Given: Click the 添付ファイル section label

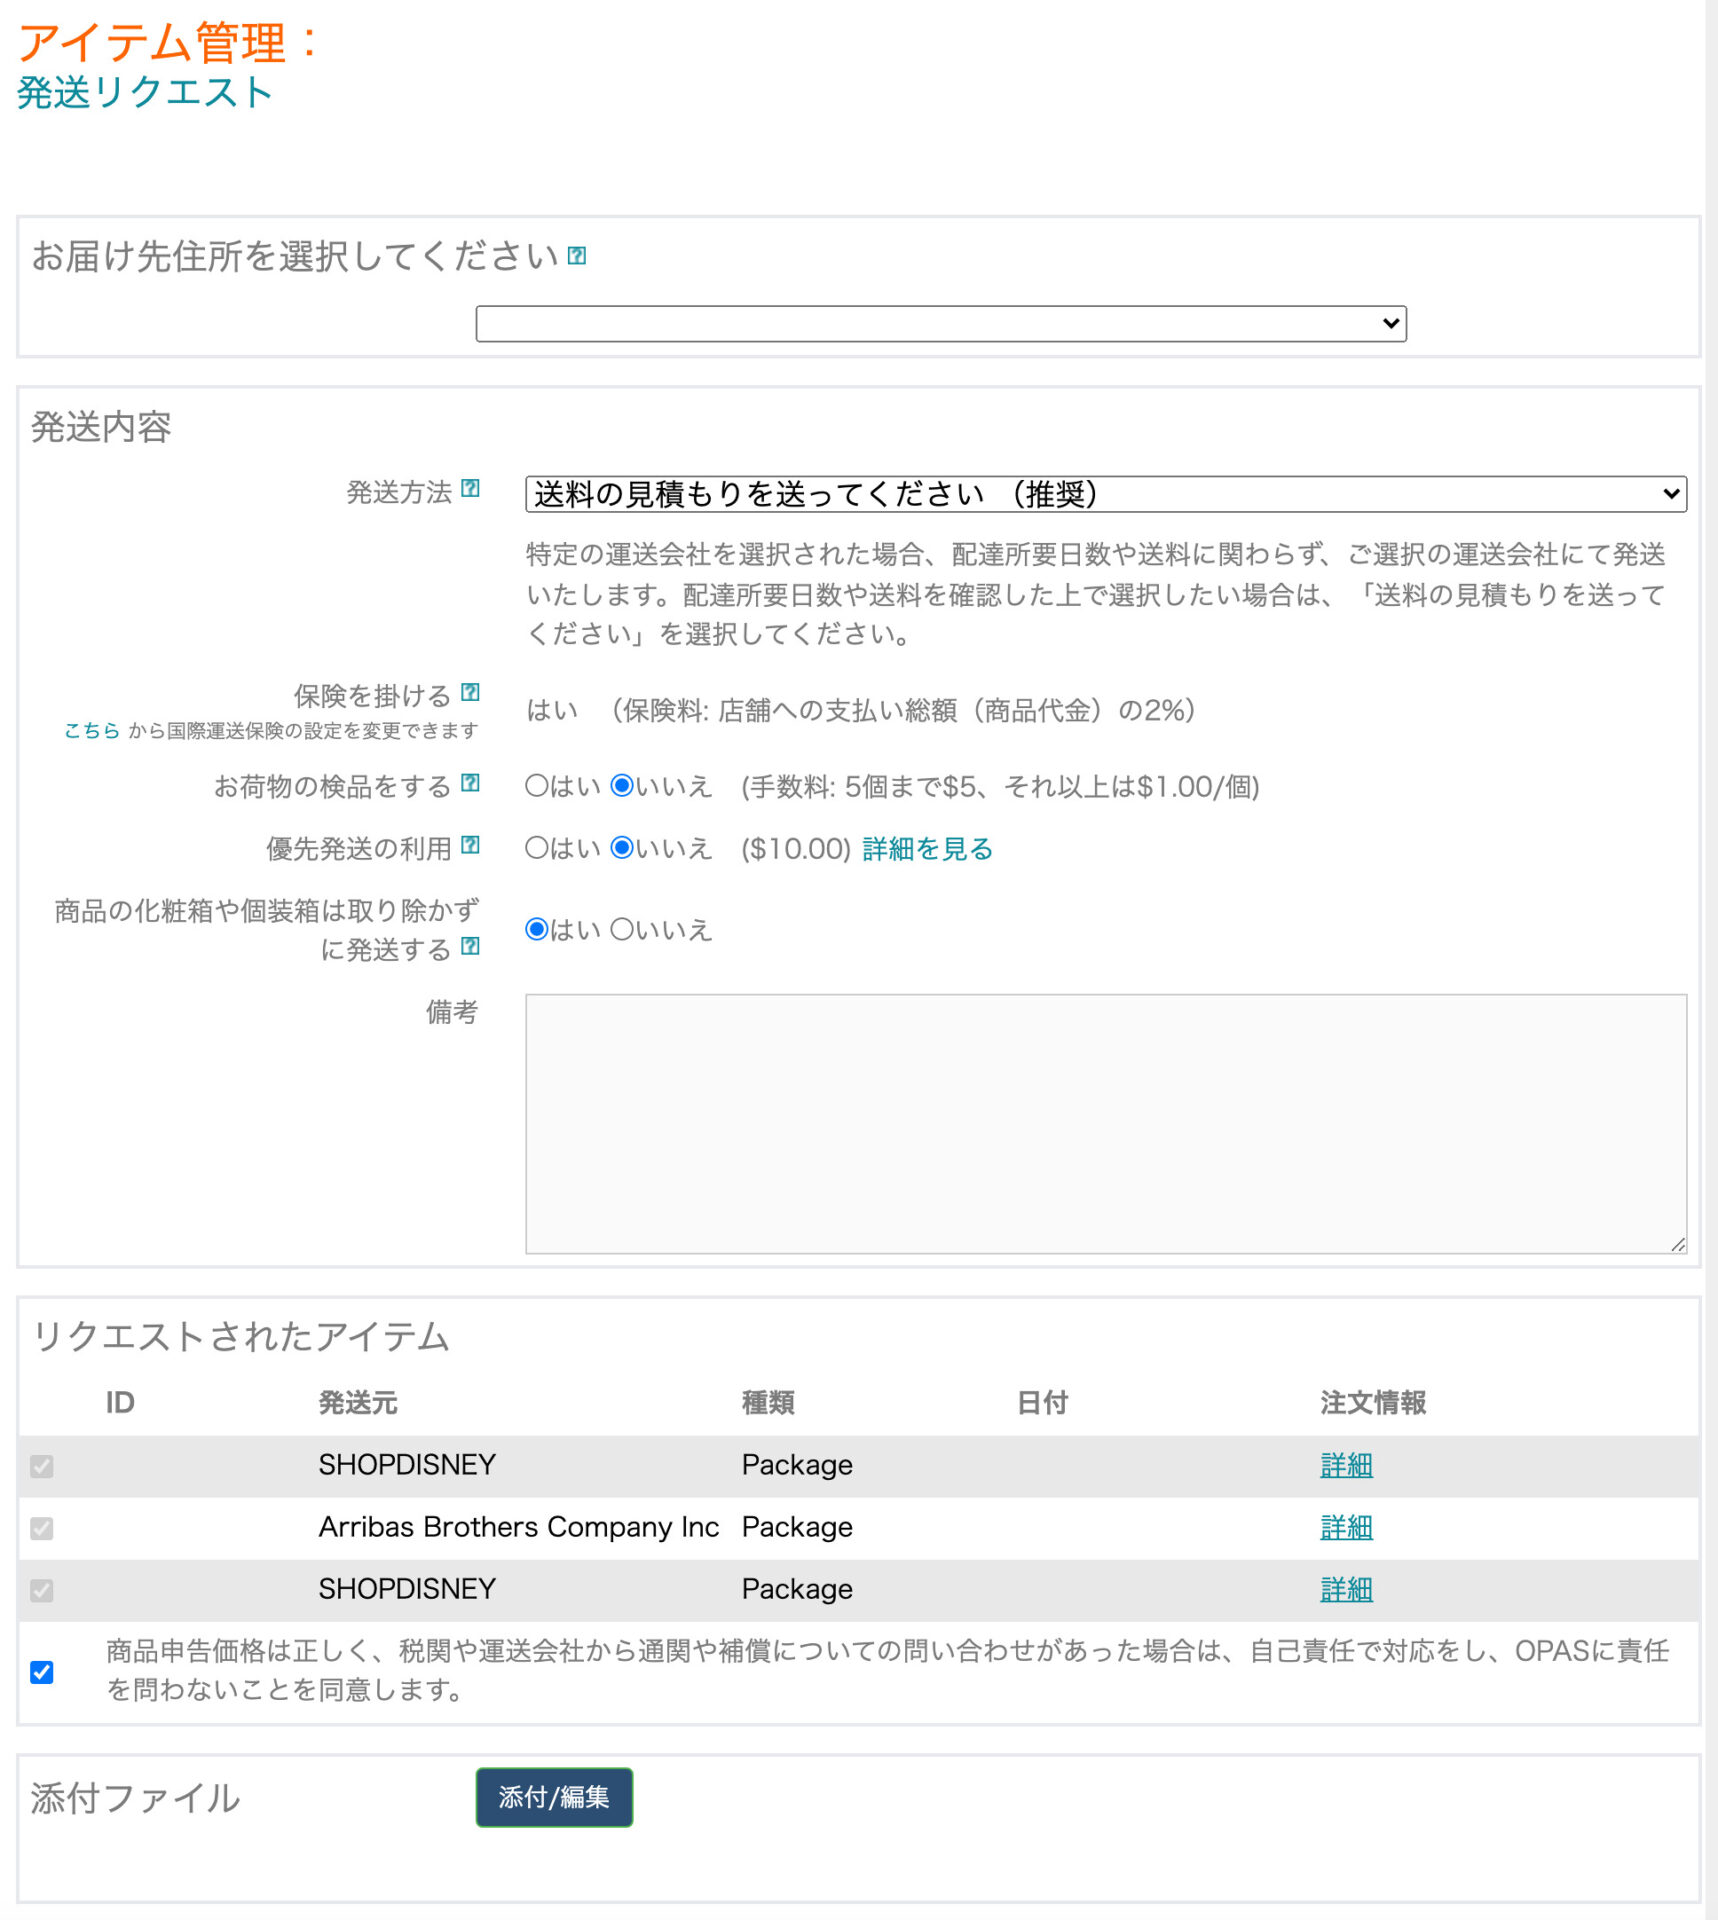Looking at the screenshot, I should click(135, 1798).
